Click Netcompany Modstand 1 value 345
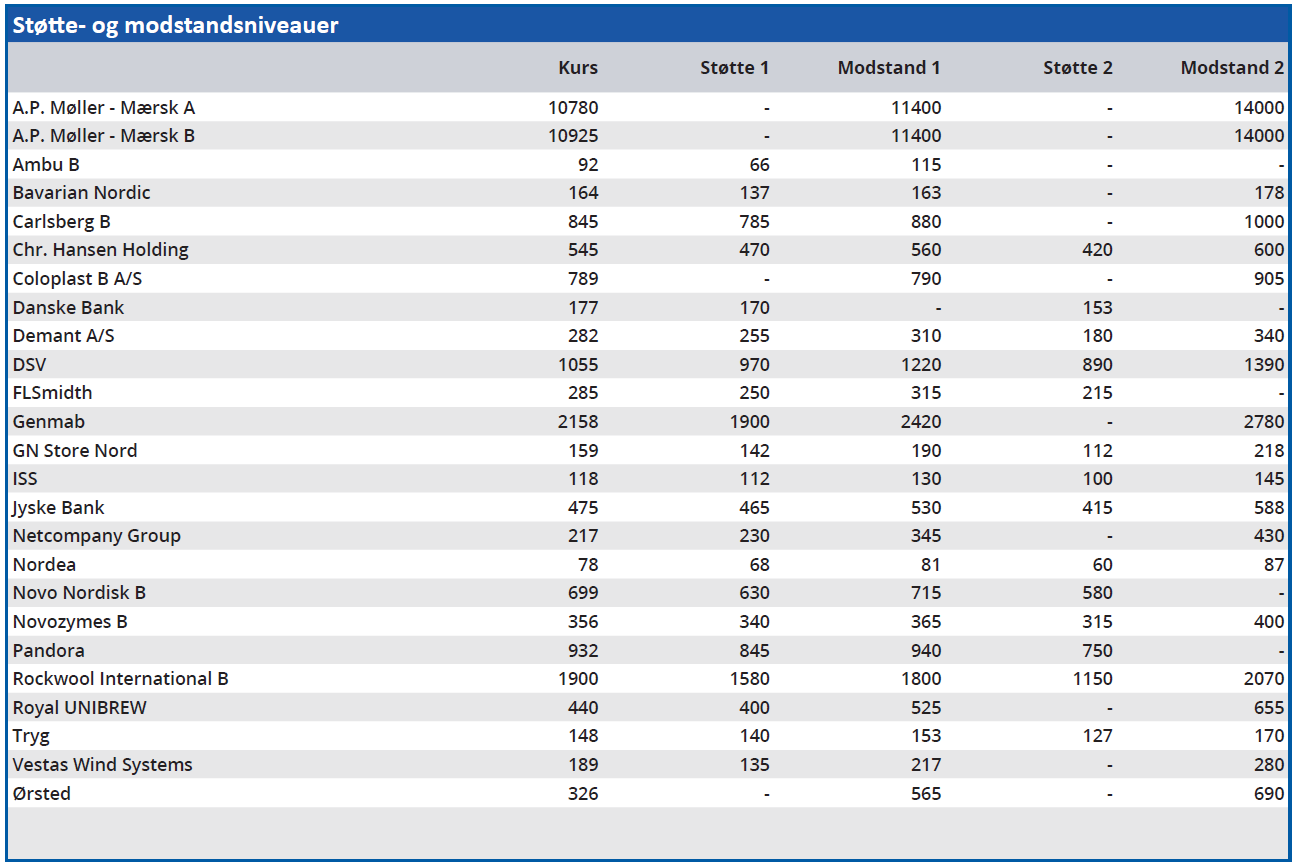The image size is (1296, 865). (x=926, y=536)
